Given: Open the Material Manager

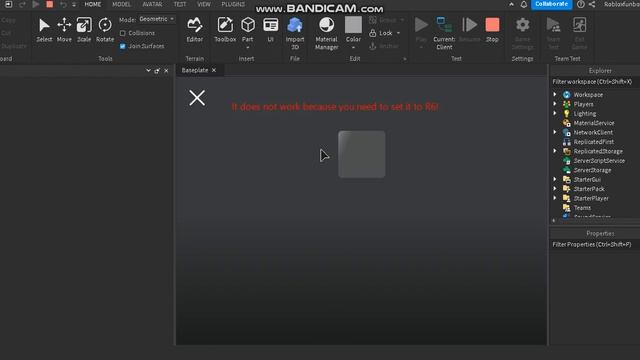Looking at the screenshot, I should click(x=327, y=33).
